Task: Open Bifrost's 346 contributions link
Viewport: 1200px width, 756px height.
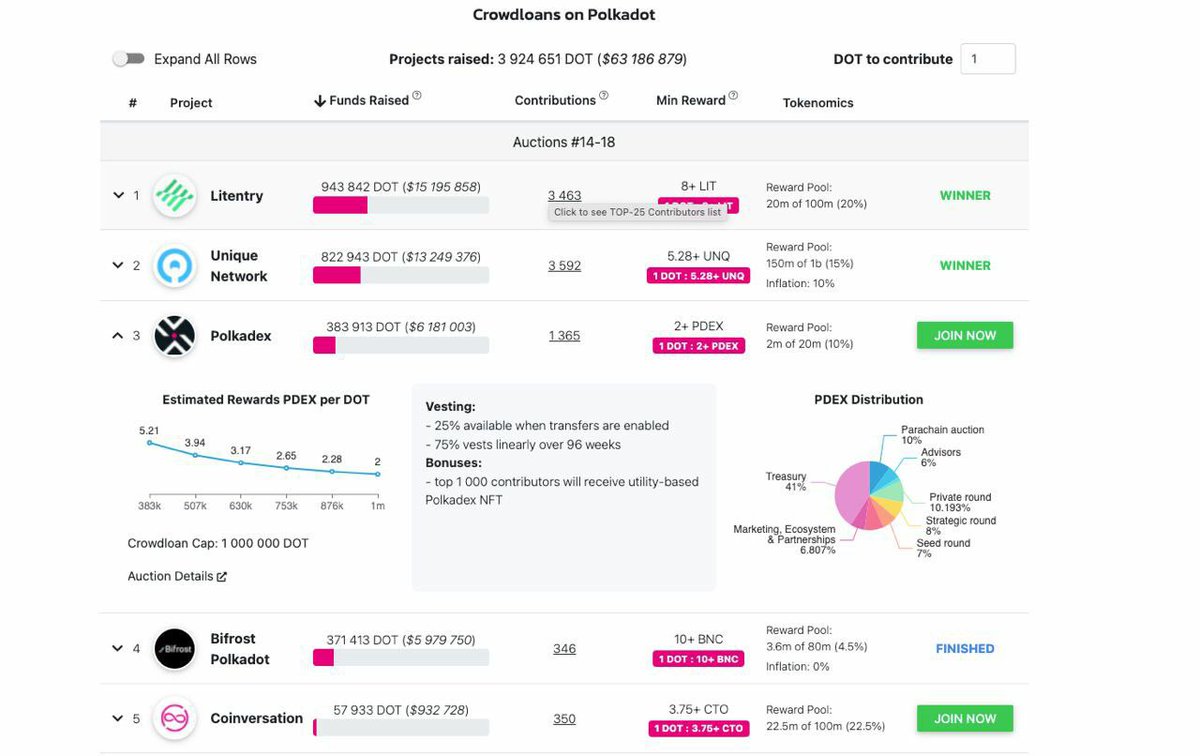Action: point(564,648)
